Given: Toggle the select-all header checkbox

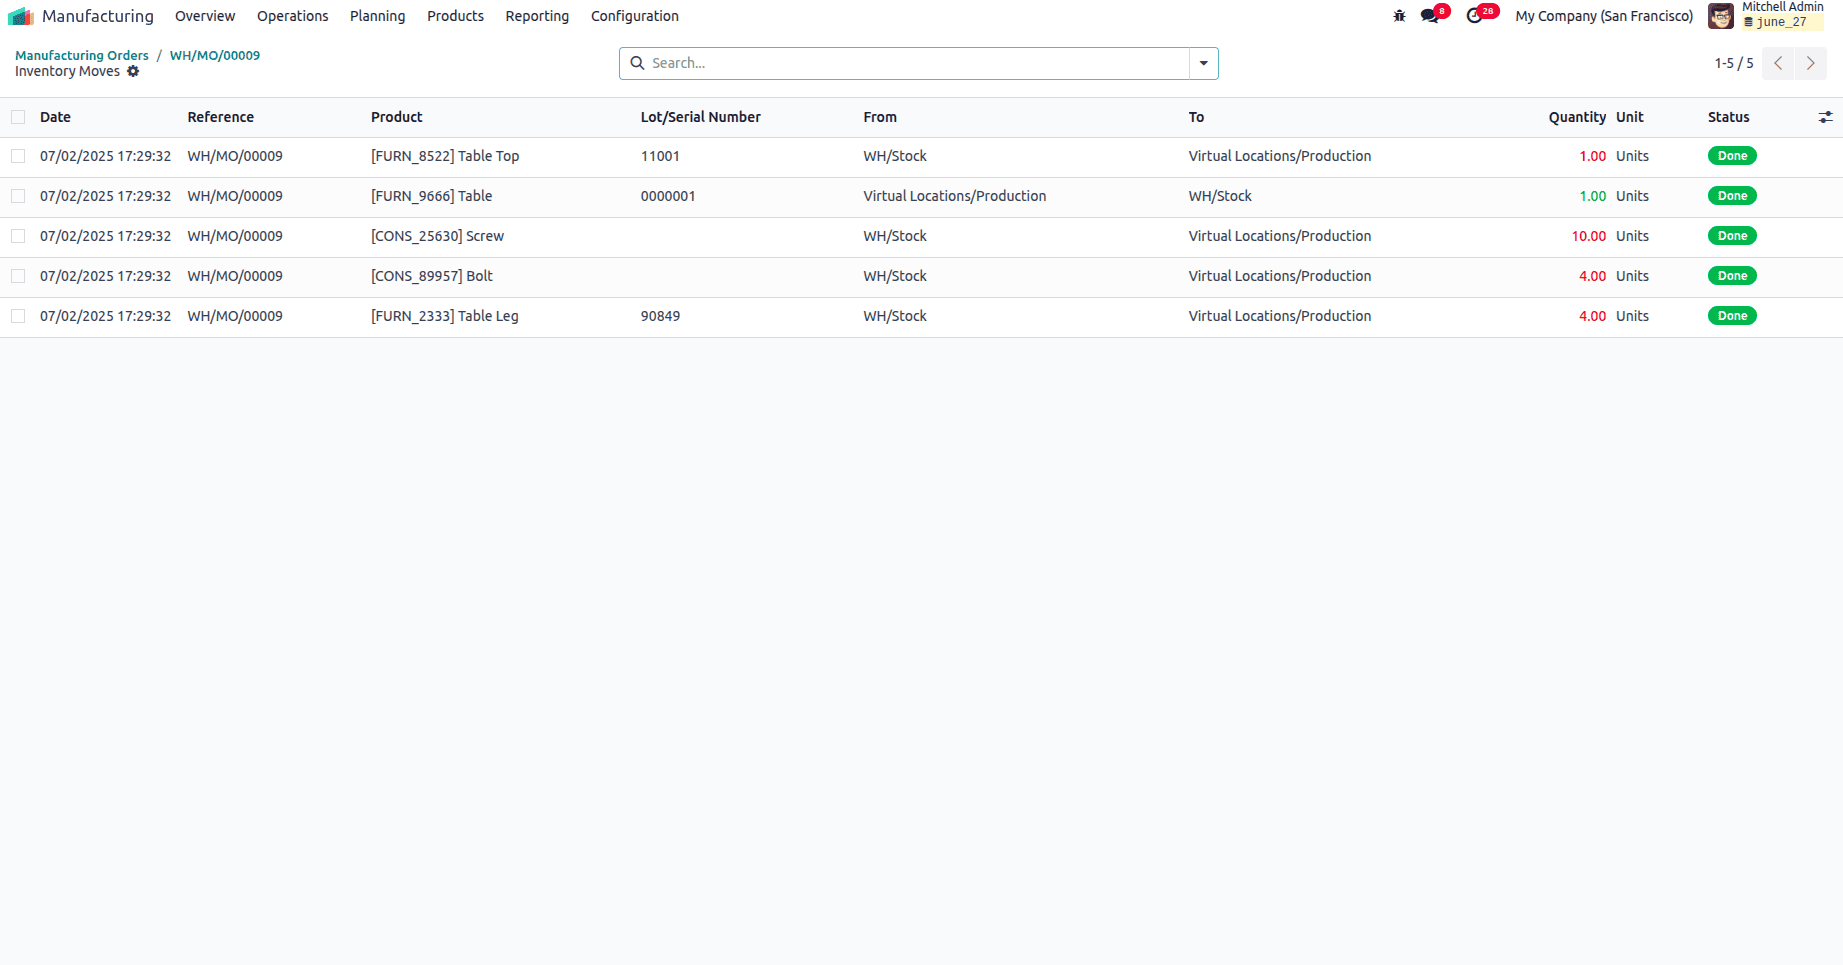Looking at the screenshot, I should tap(18, 117).
